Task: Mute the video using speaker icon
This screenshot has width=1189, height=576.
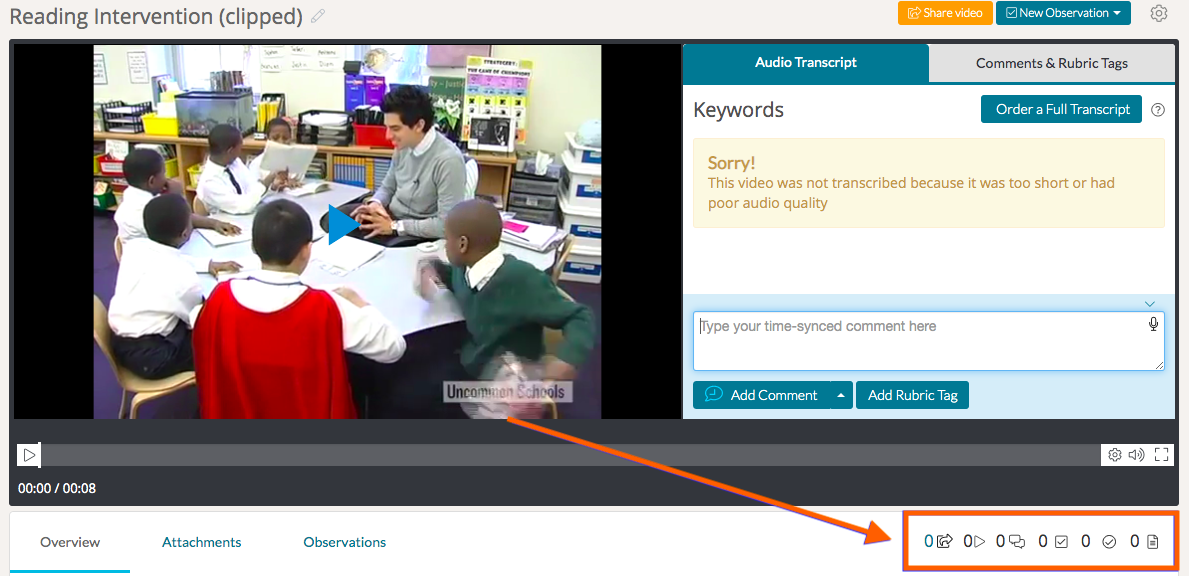Action: coord(1137,455)
